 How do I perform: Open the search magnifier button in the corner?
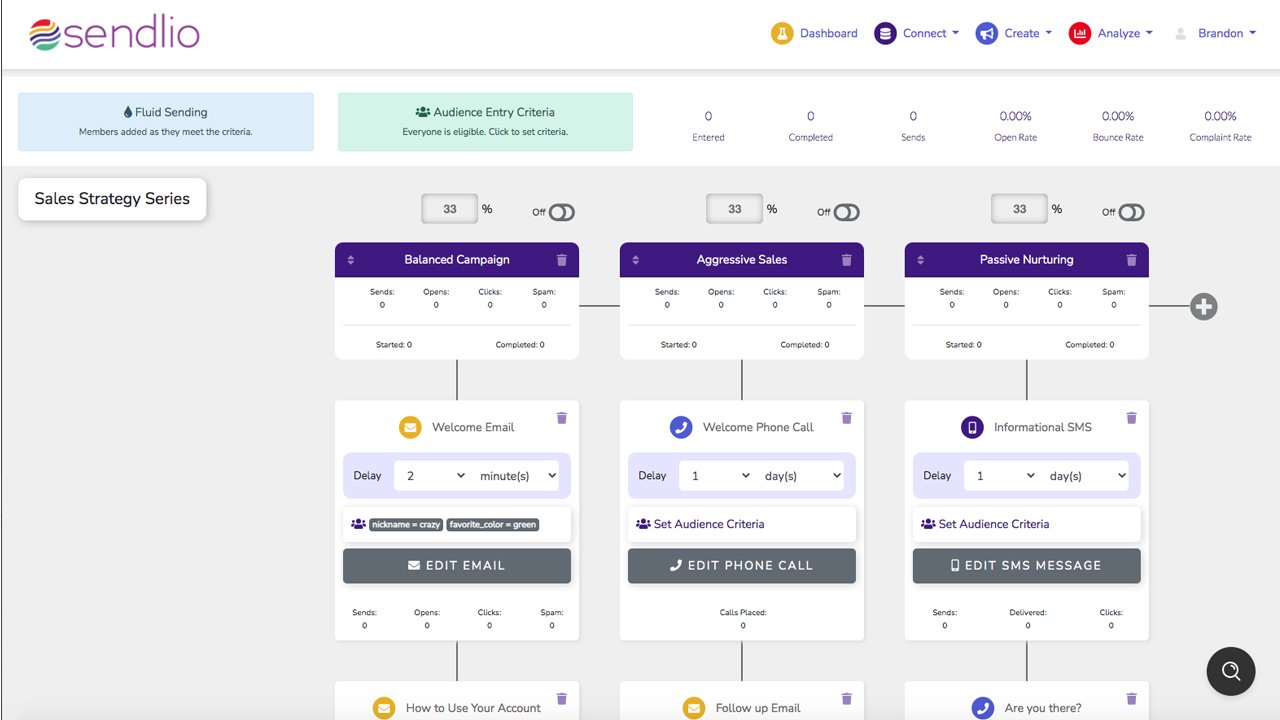pyautogui.click(x=1230, y=671)
